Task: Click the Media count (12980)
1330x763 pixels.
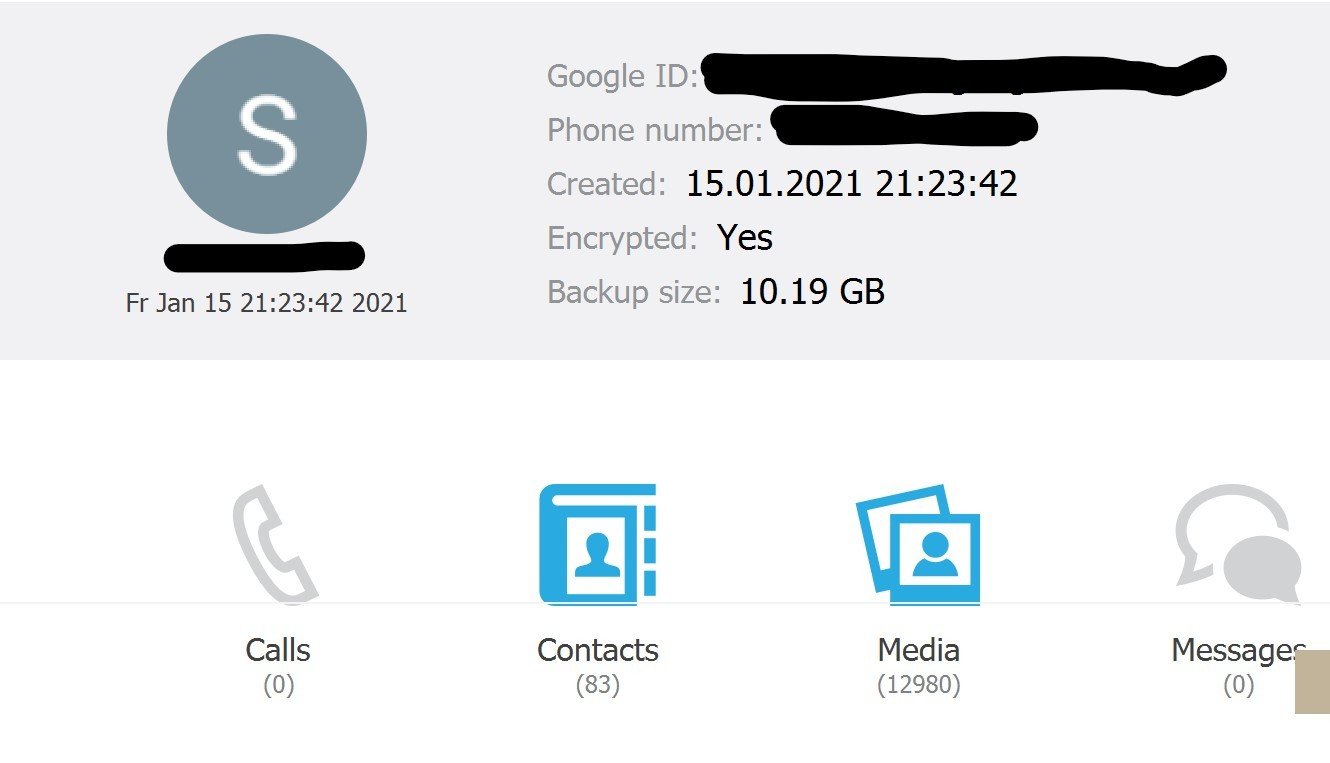Action: [918, 686]
